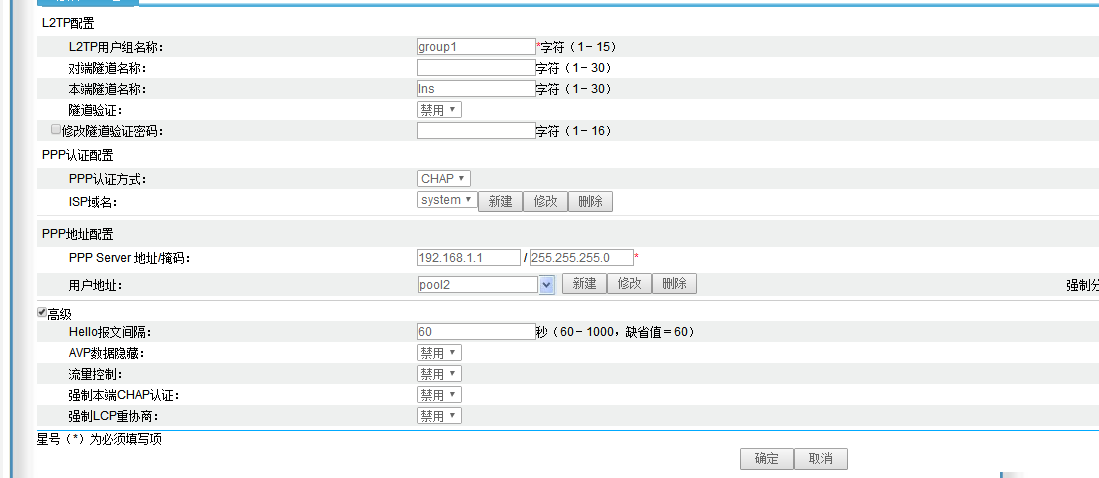Toggle the 修改隧道验证密码 checkbox

[56, 130]
